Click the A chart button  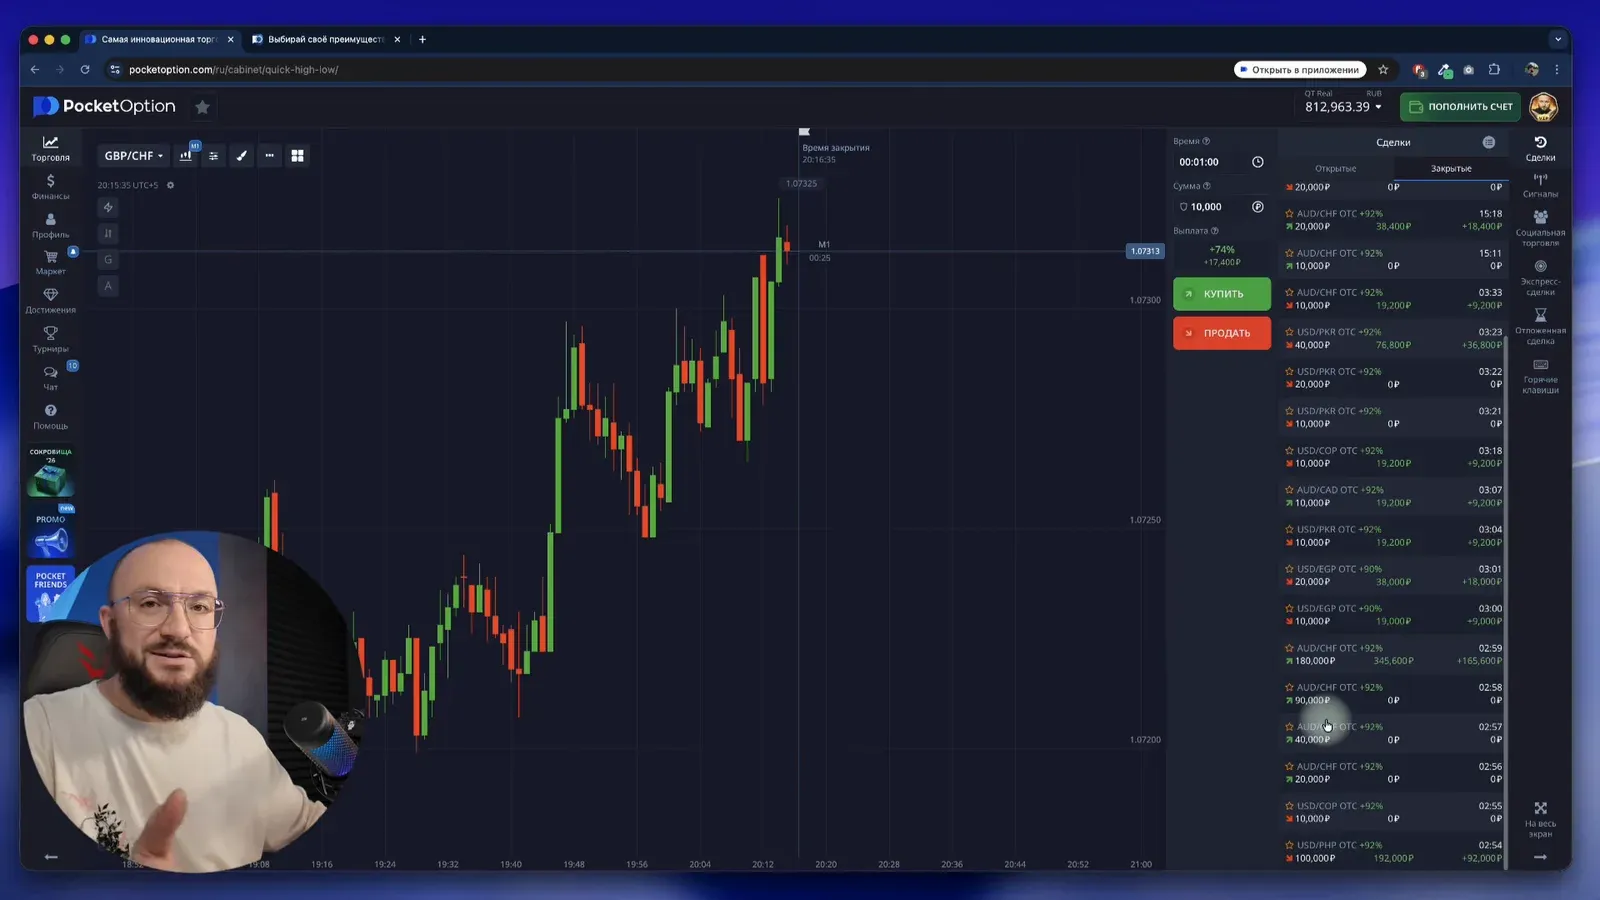pyautogui.click(x=108, y=285)
